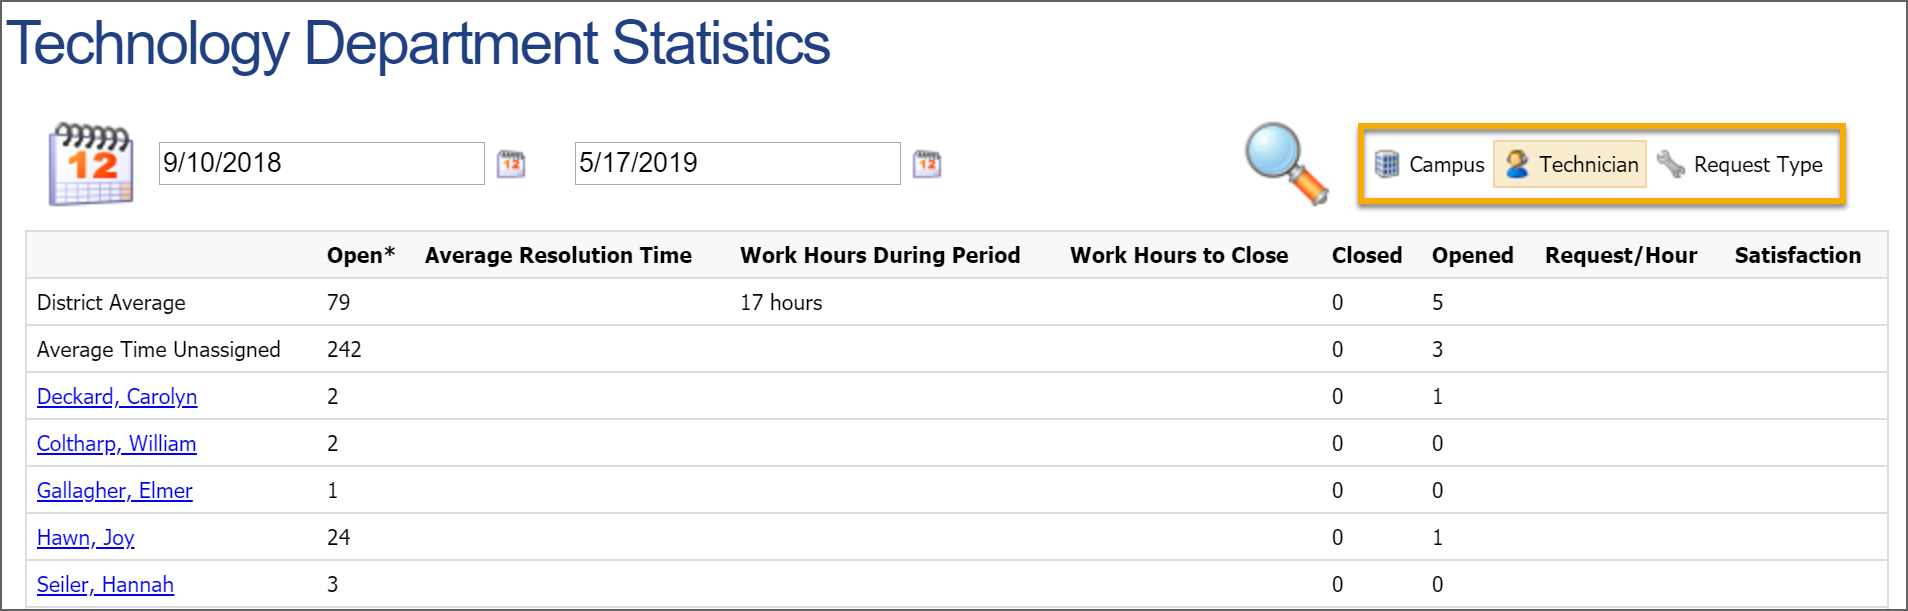Open Hawn, Joy technician link
The image size is (1908, 611).
coord(86,538)
